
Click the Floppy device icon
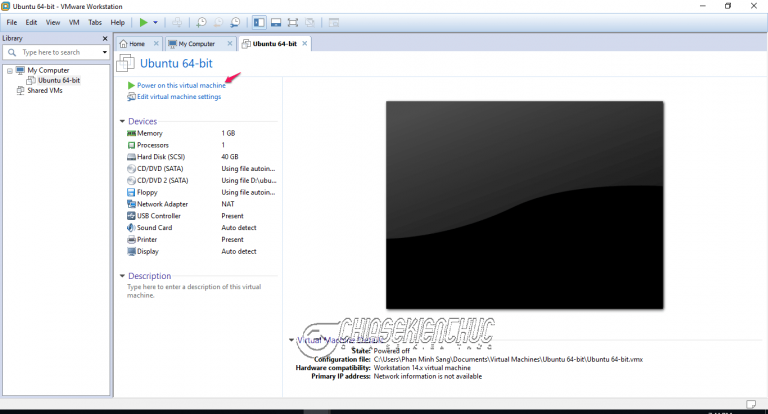[x=131, y=192]
